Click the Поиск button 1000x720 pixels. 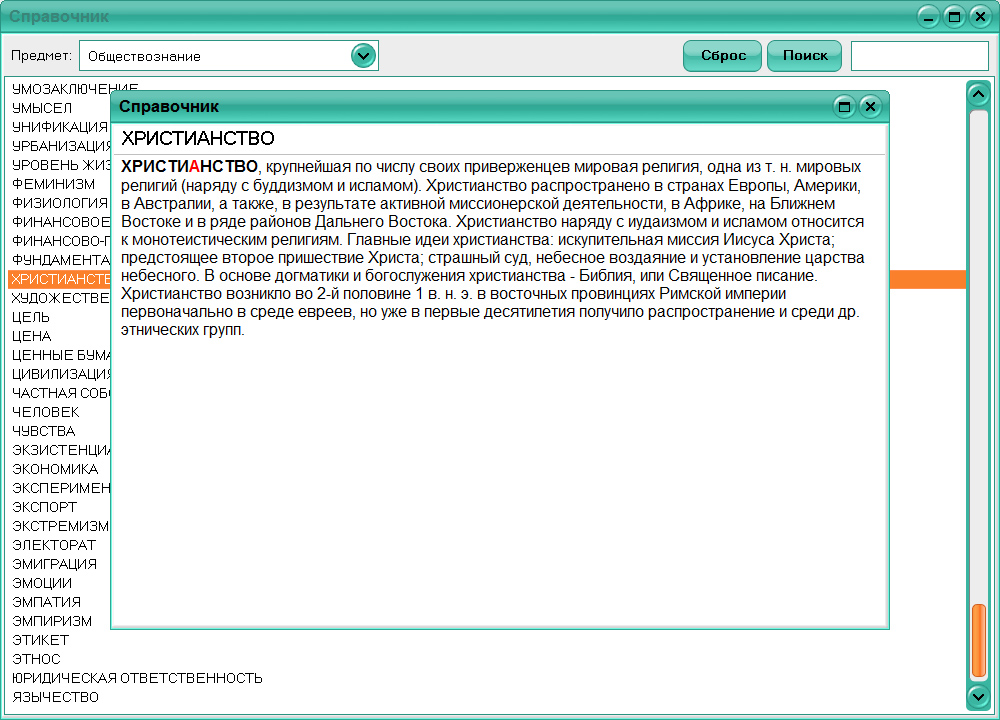[805, 56]
